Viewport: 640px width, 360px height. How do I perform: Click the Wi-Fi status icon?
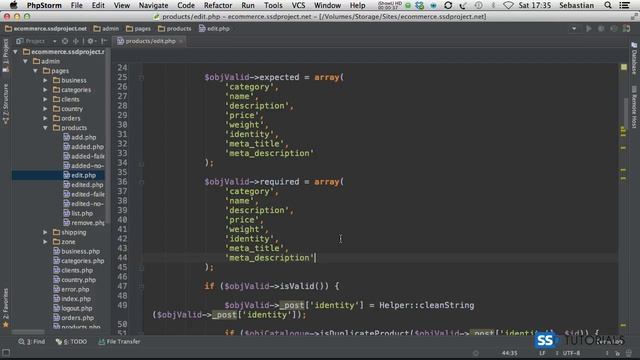(x=508, y=5)
